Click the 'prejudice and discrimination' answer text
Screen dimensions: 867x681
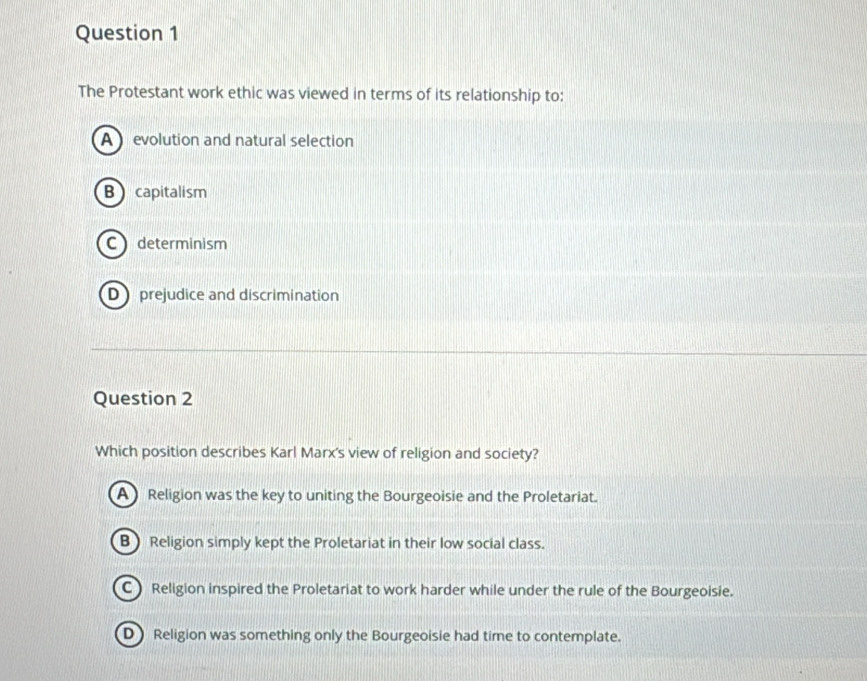coord(239,296)
